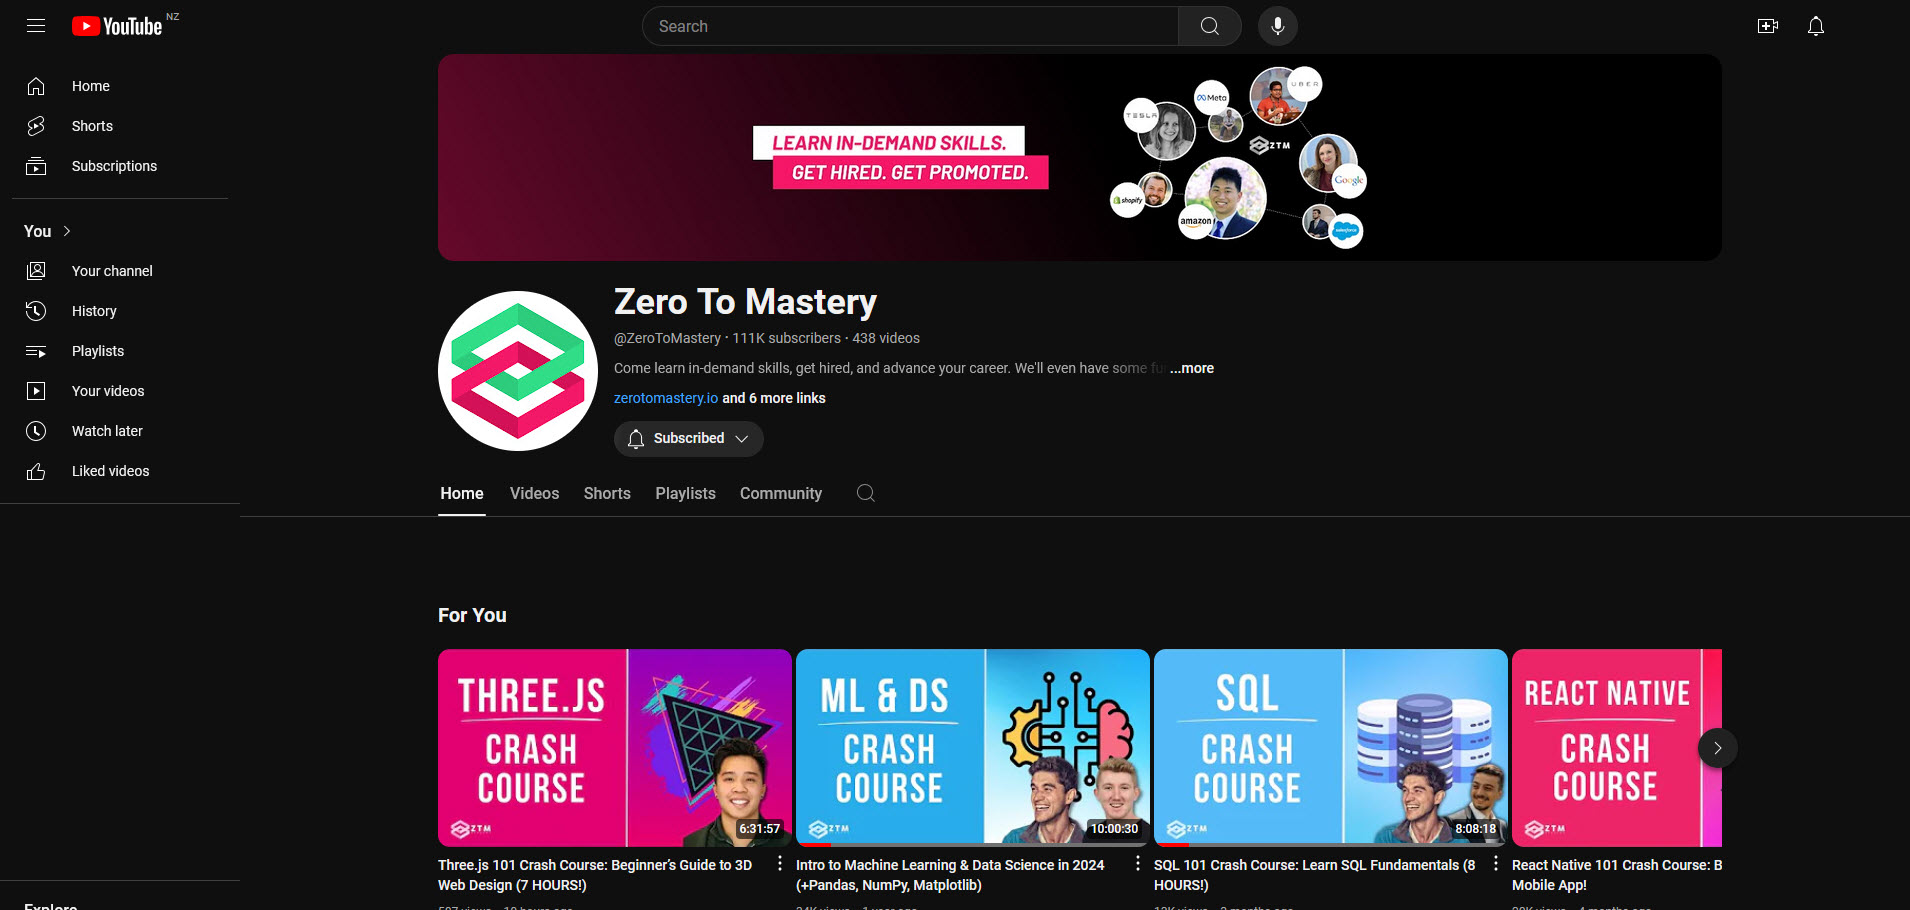Play the SQL Crash Course thumbnail
This screenshot has height=910, width=1910.
(x=1331, y=748)
